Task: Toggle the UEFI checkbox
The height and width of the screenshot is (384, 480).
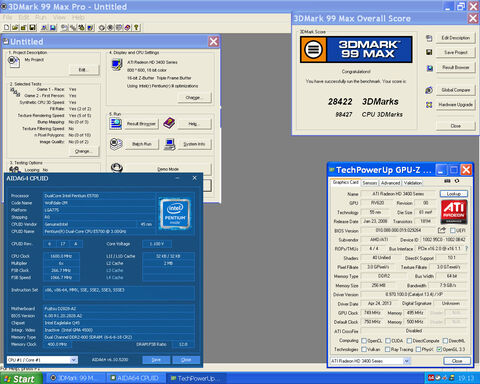Action: click(x=453, y=230)
